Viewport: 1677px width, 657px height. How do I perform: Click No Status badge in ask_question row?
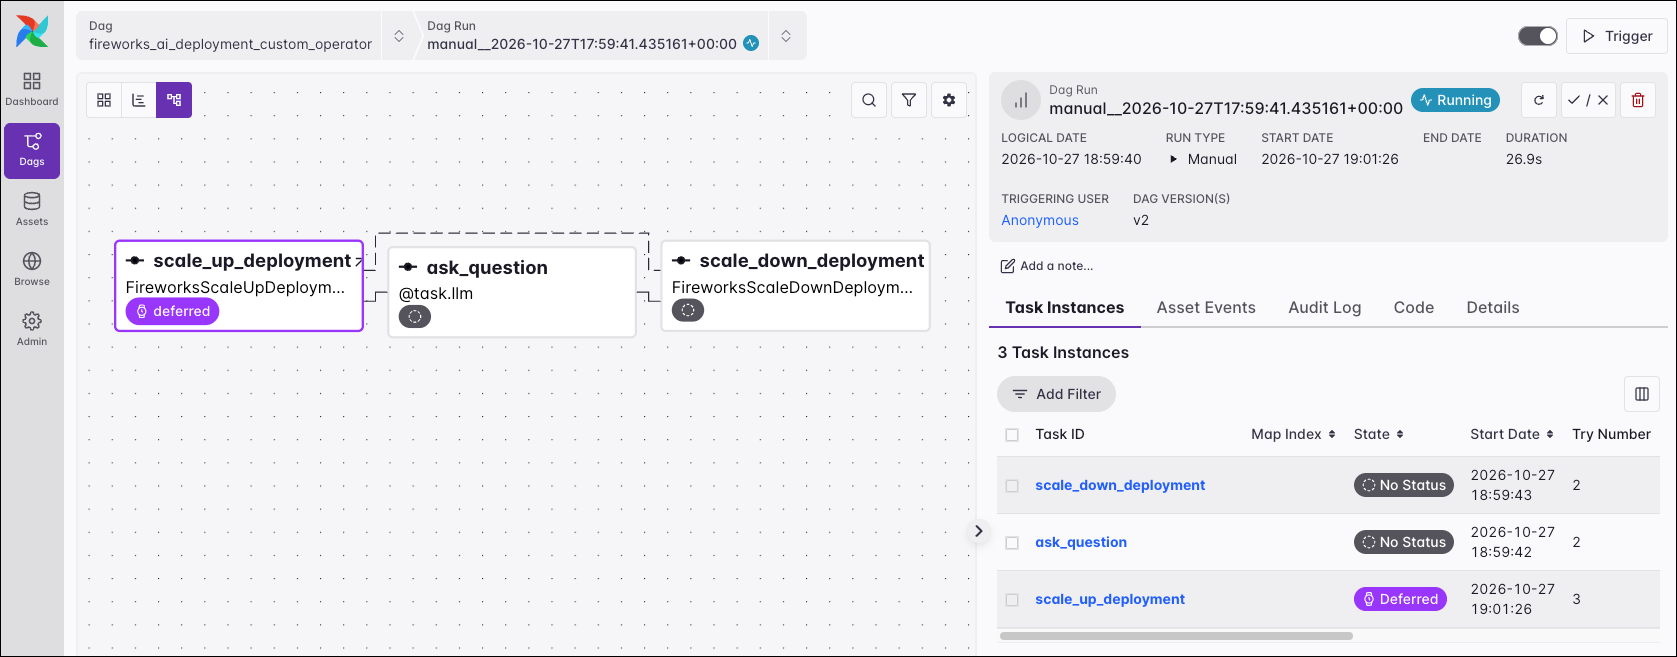(1404, 542)
